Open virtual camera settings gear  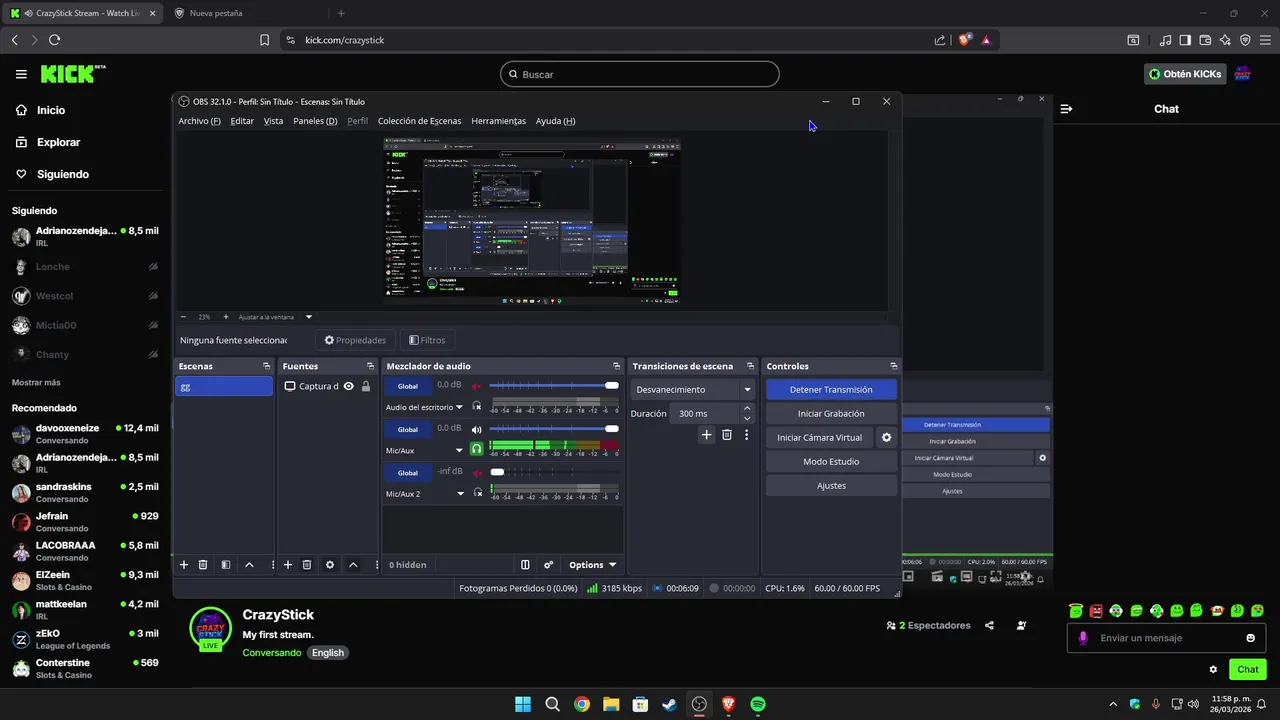click(886, 438)
